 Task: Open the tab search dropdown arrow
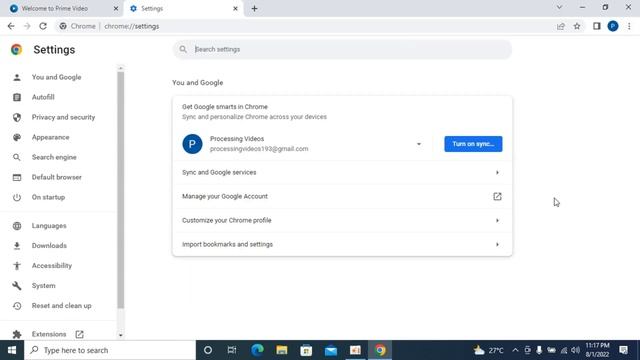point(559,7)
